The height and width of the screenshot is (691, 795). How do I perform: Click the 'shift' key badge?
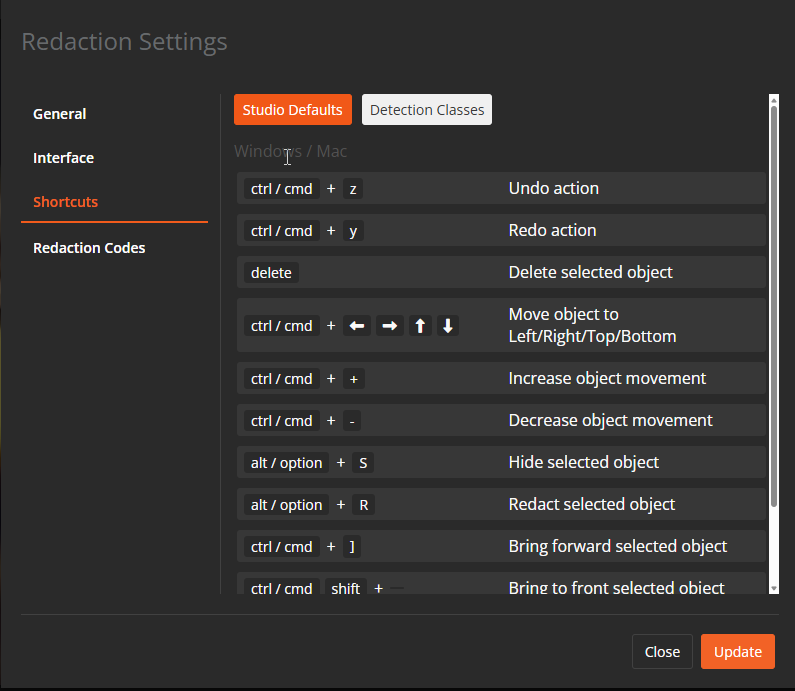point(345,589)
